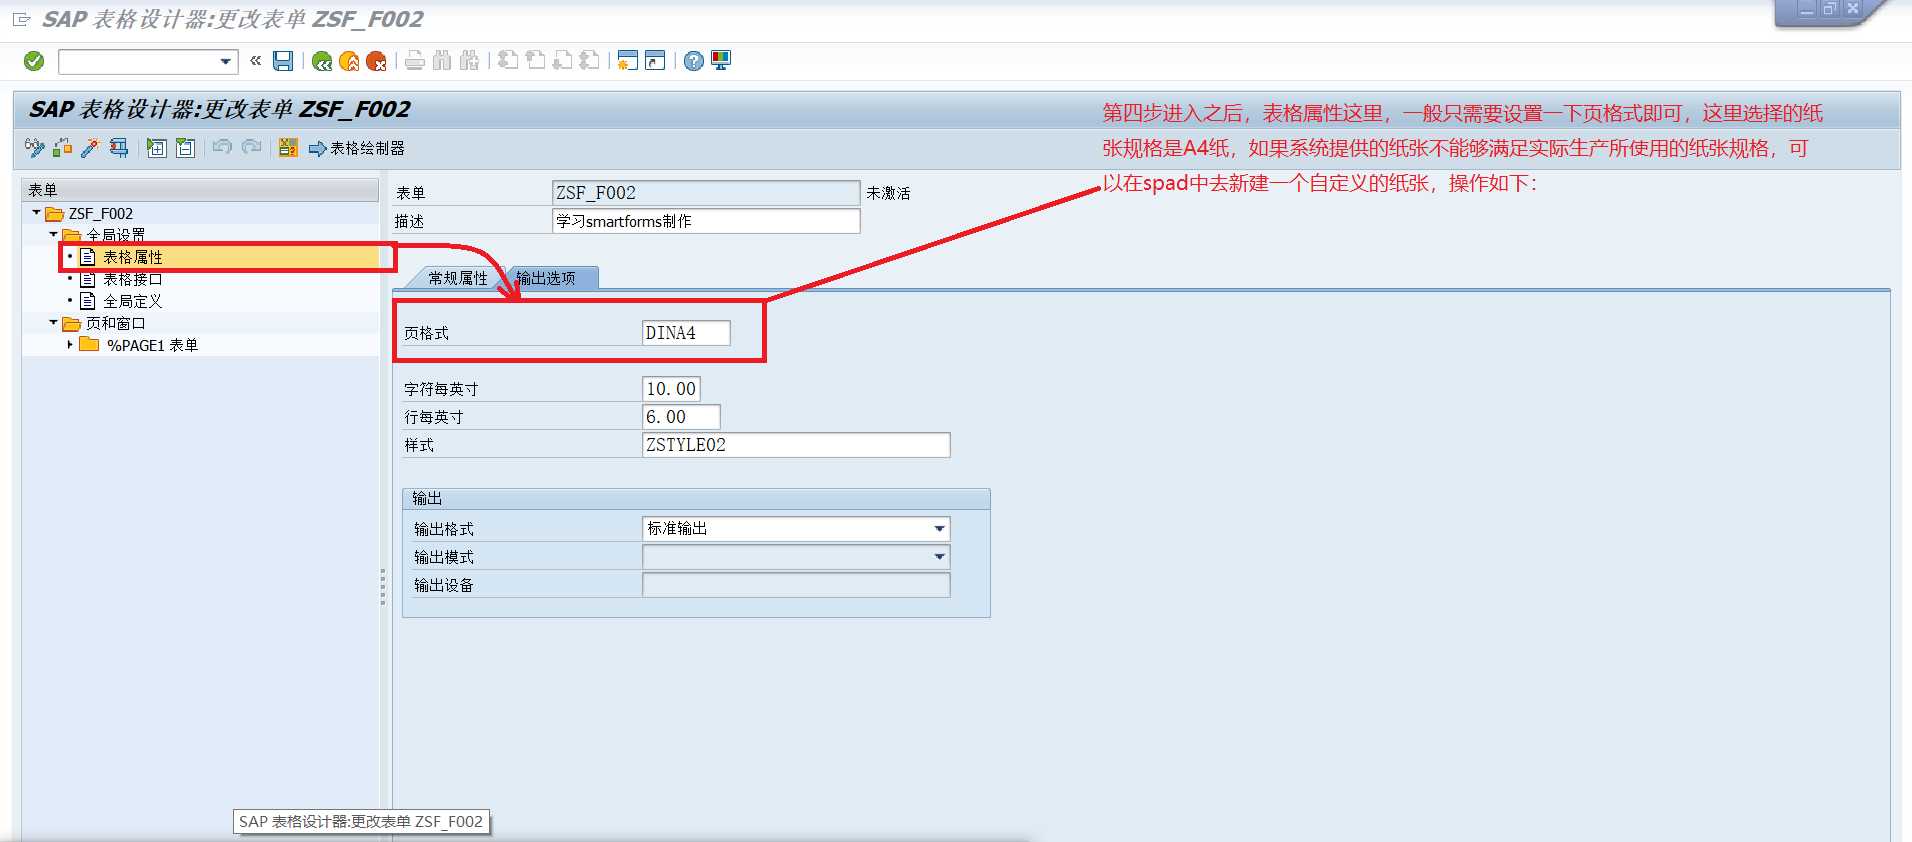Click the 表单 name field ZSF_F002
The width and height of the screenshot is (1912, 842).
(x=706, y=193)
